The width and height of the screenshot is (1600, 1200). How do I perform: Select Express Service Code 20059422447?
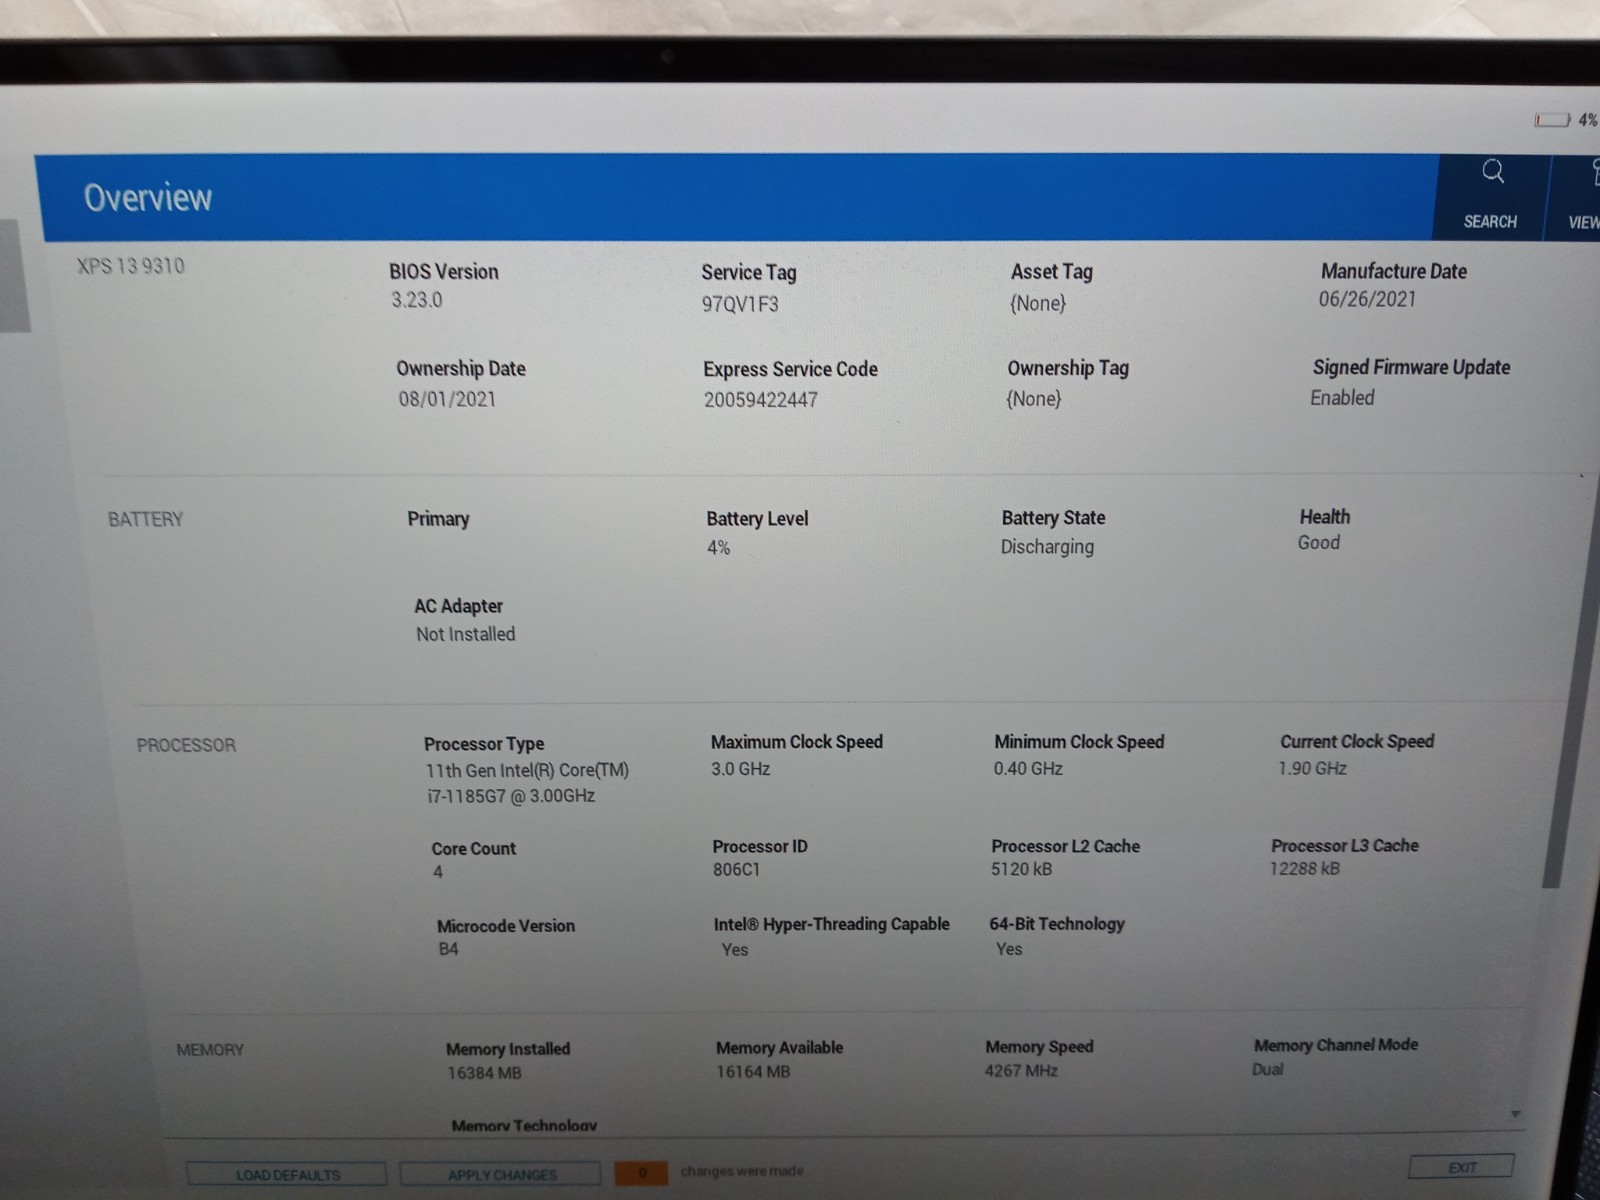[x=760, y=400]
